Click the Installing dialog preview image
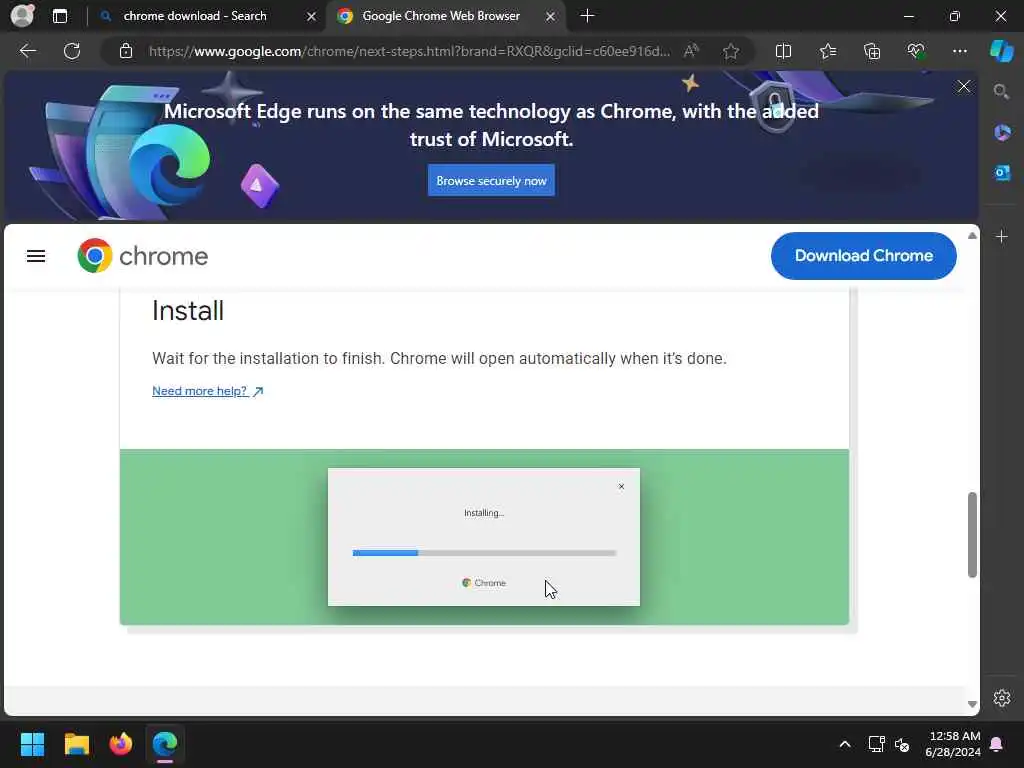 484,537
